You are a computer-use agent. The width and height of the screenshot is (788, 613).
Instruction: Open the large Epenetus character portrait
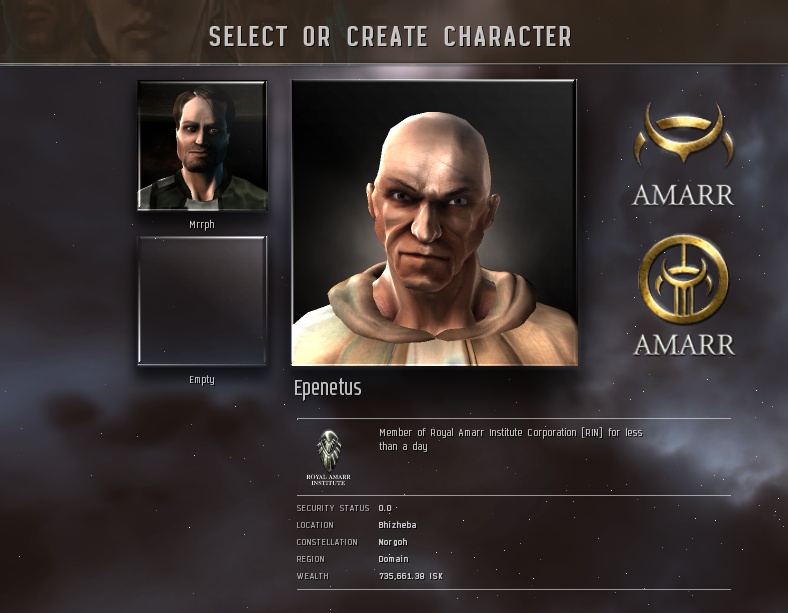tap(434, 223)
